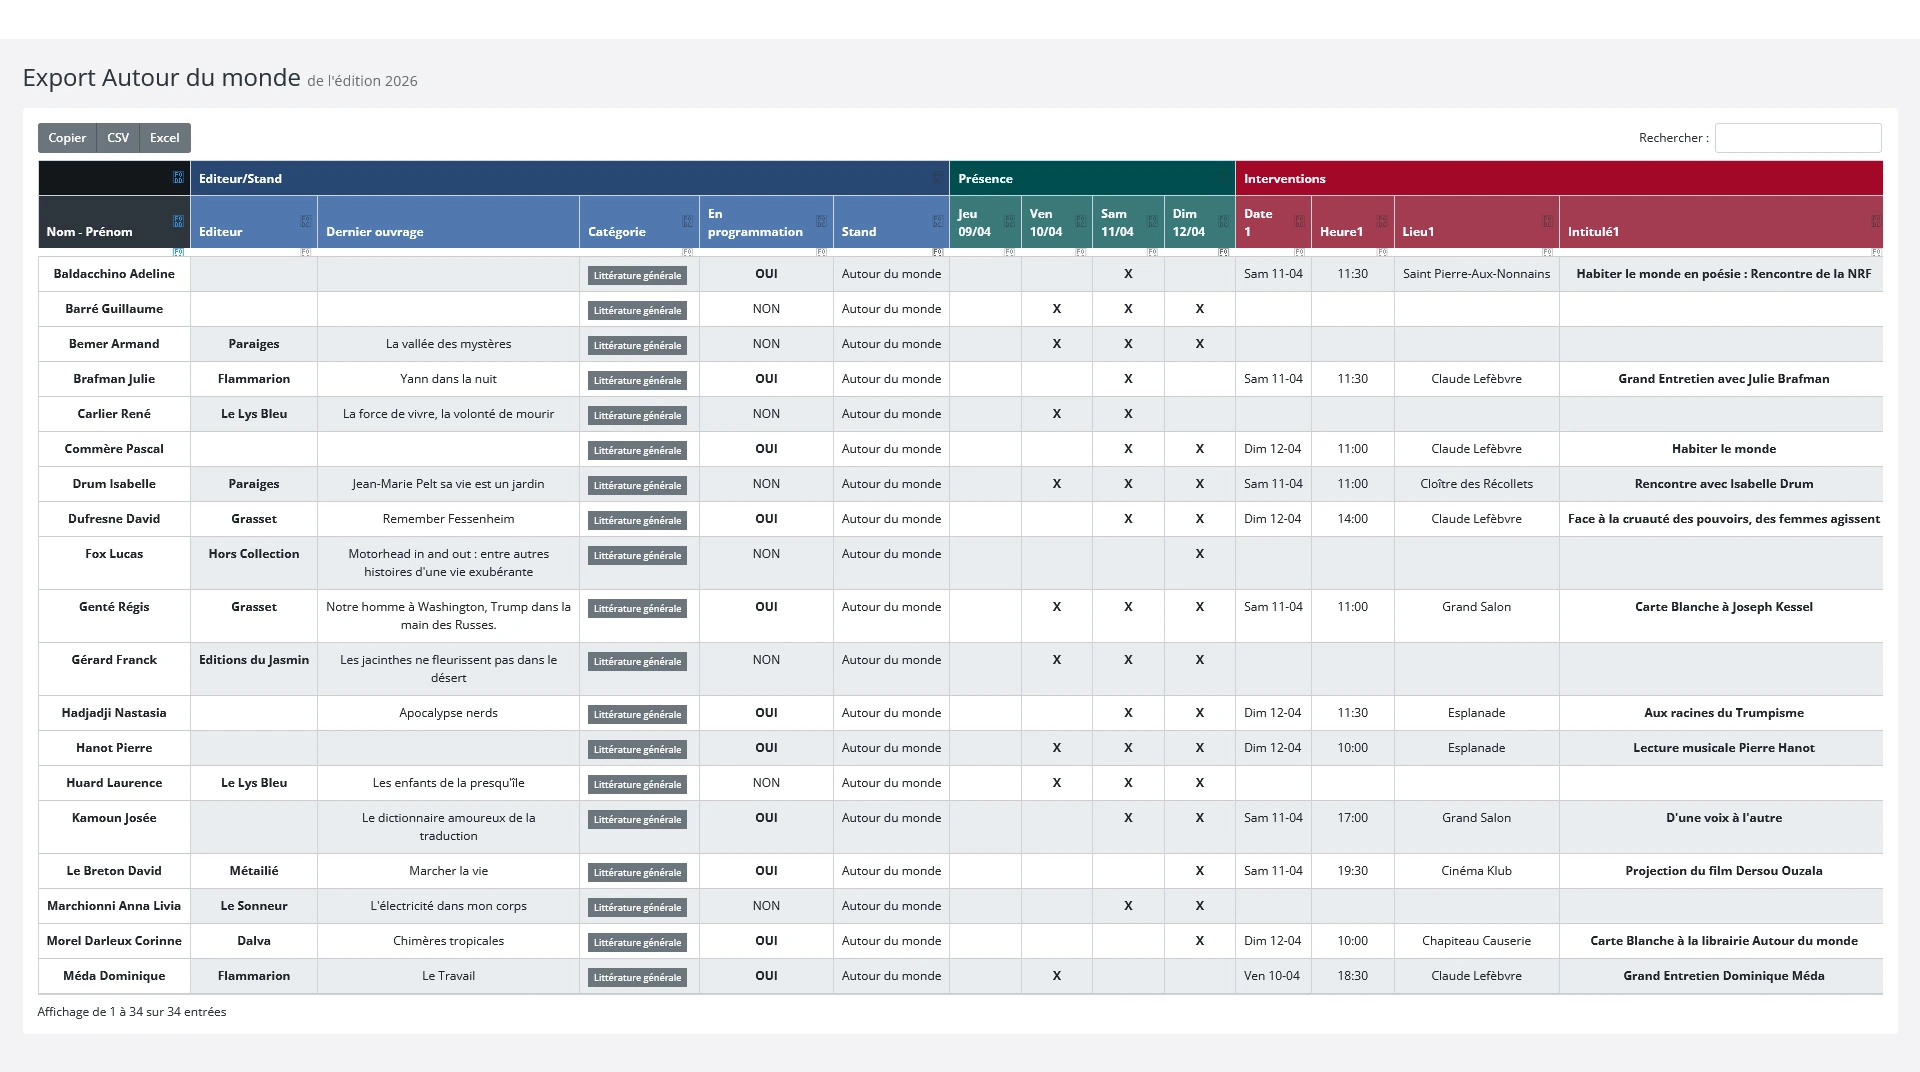Select the Présence group header
The height and width of the screenshot is (1072, 1920).
pyautogui.click(x=1091, y=179)
